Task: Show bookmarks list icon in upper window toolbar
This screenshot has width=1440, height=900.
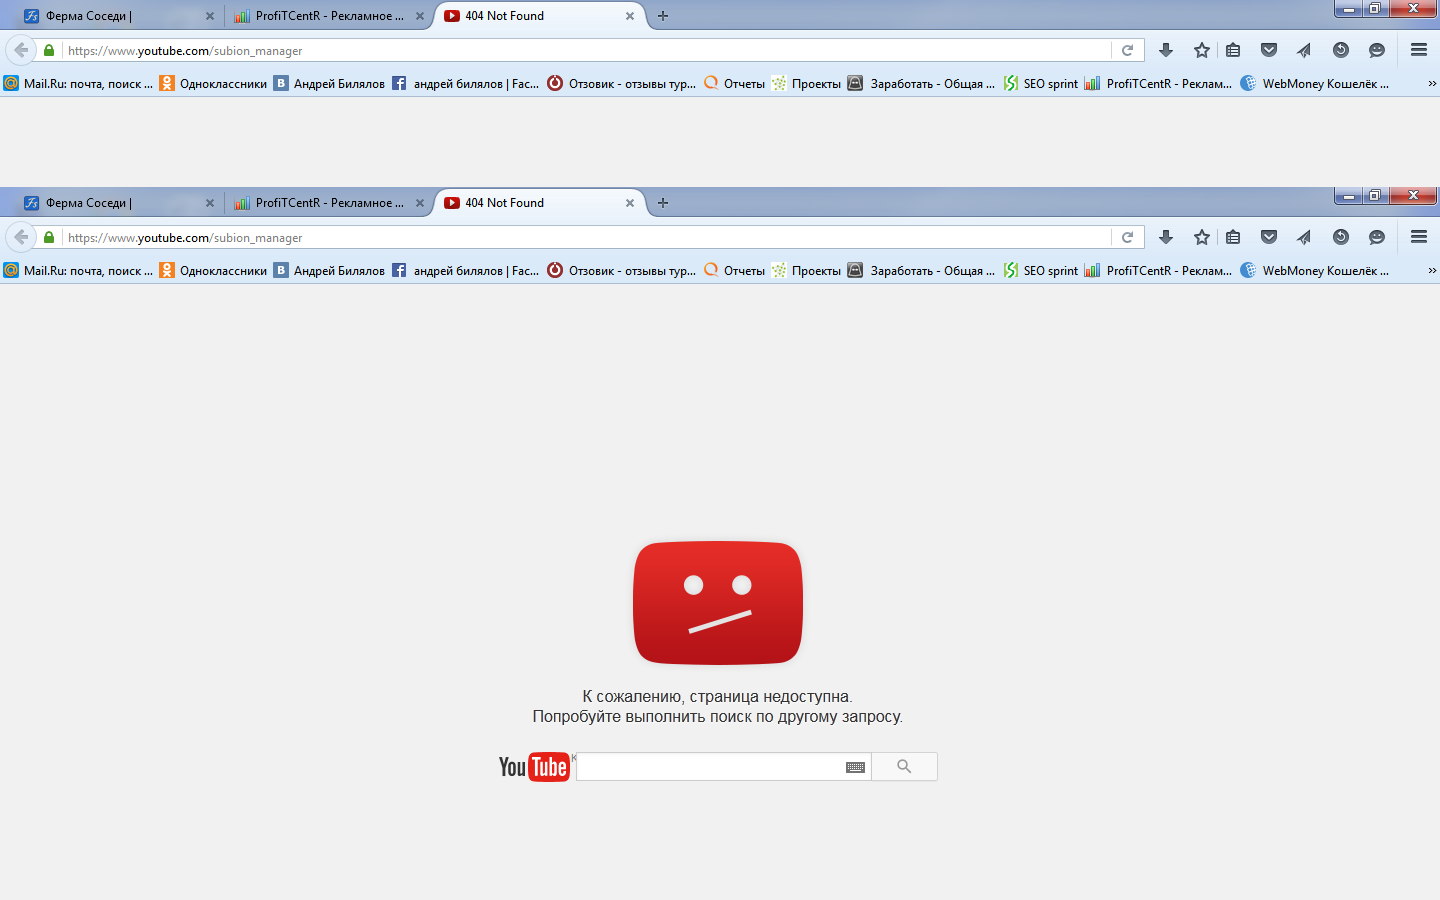Action: 1233,50
